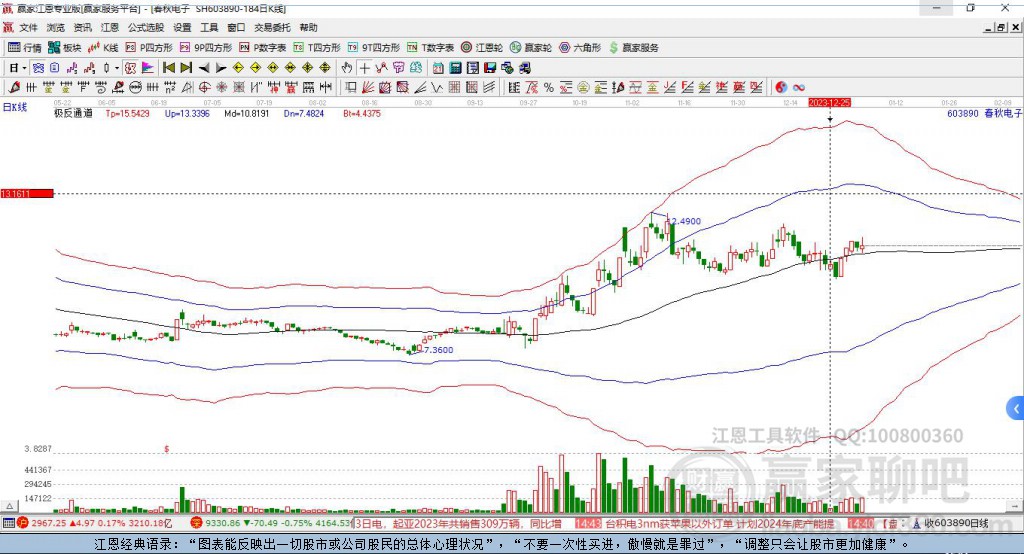Jump to last bar with skip-to-end arrow
The width and height of the screenshot is (1024, 554).
(186, 68)
